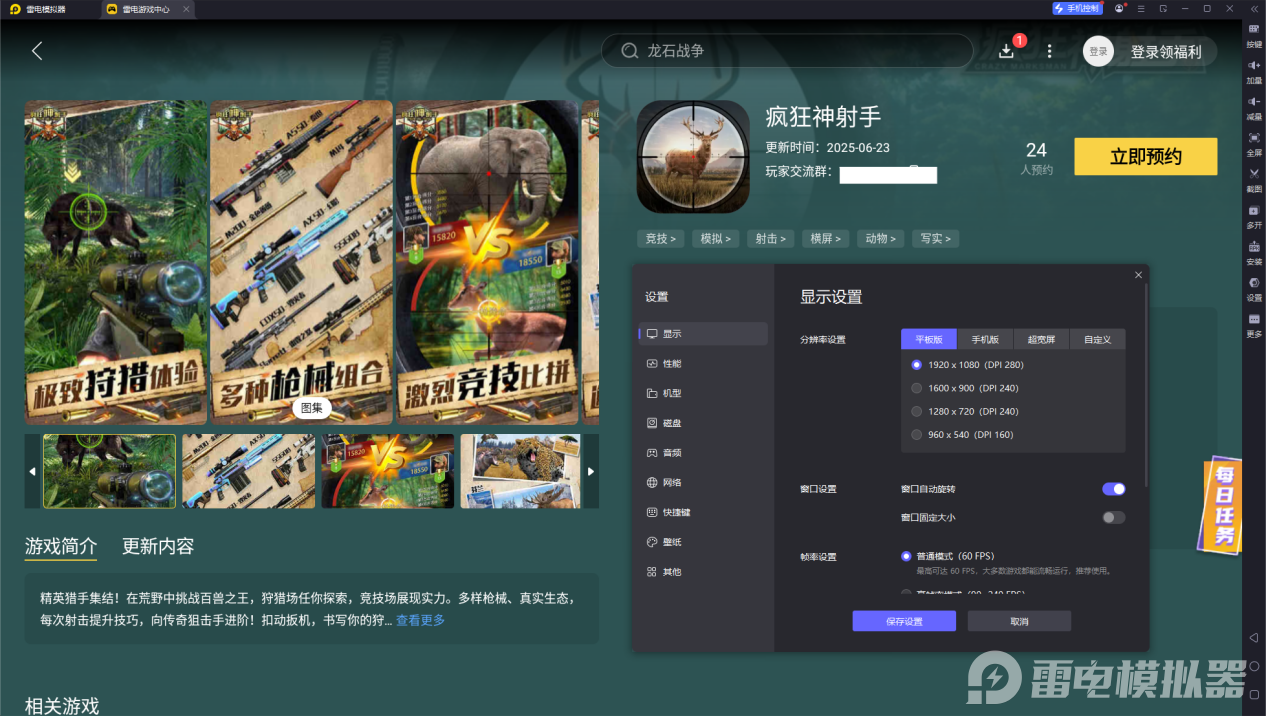Open the user account icon in title bar

tap(1120, 8)
